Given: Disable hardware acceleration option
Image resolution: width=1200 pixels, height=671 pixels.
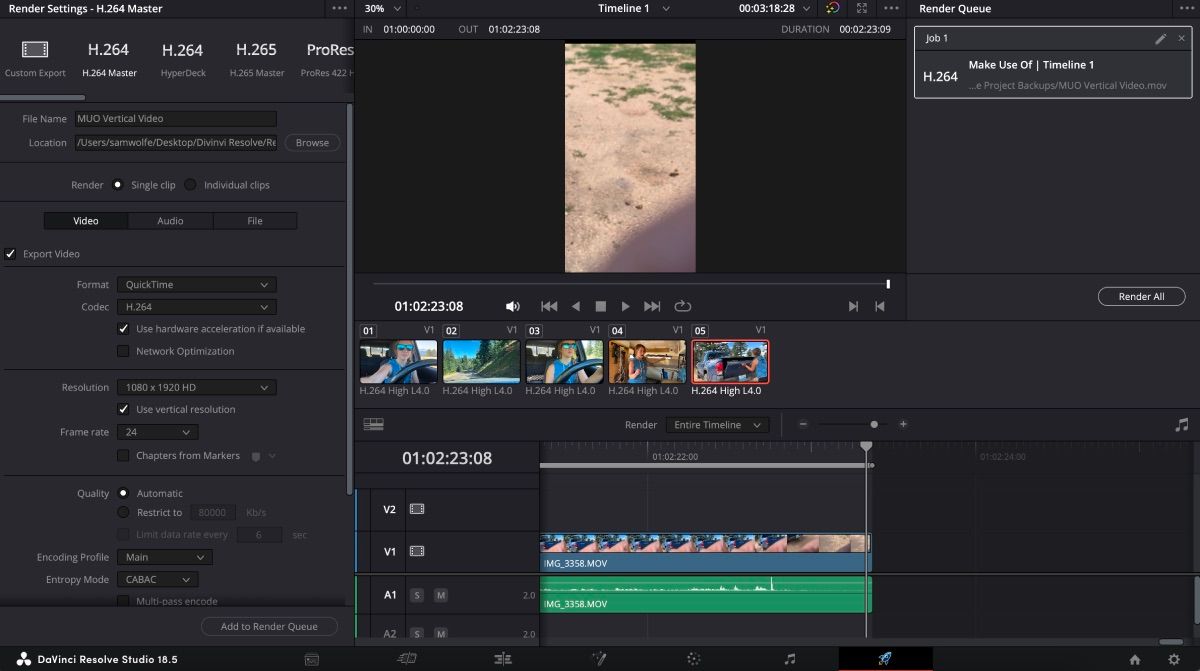Looking at the screenshot, I should pos(123,329).
